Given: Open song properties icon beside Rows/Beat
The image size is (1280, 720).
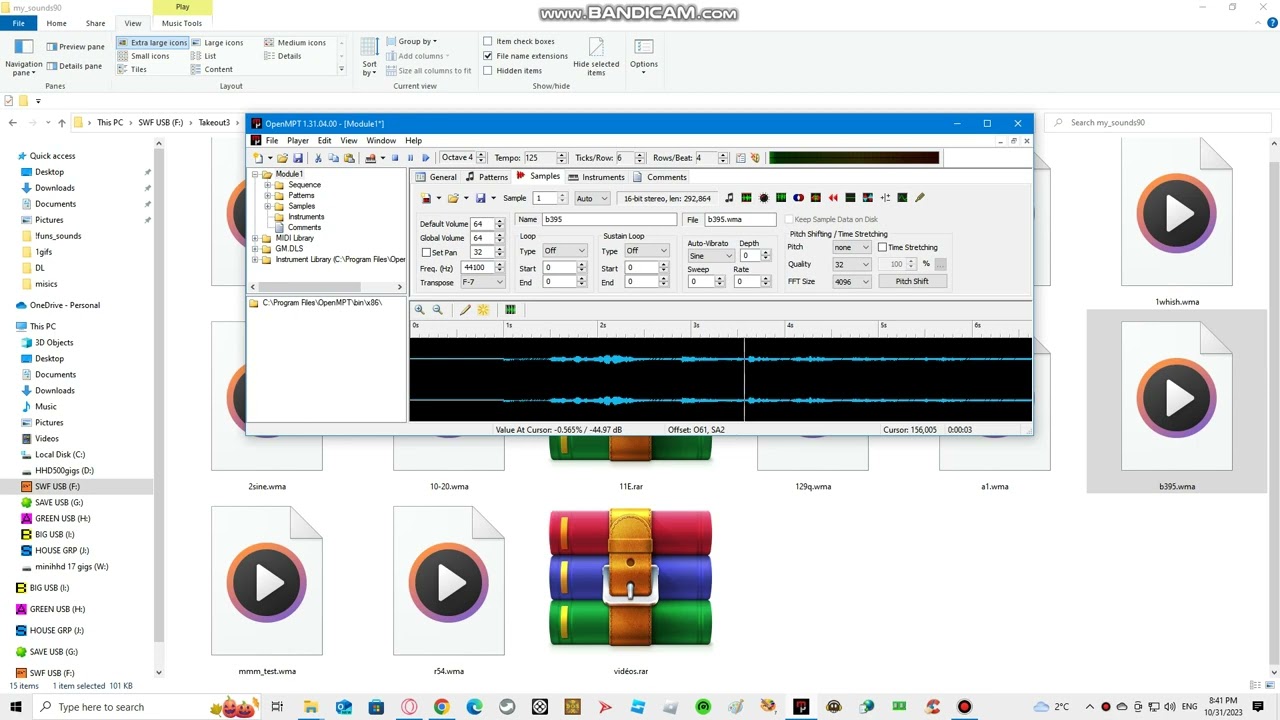Looking at the screenshot, I should tap(740, 158).
